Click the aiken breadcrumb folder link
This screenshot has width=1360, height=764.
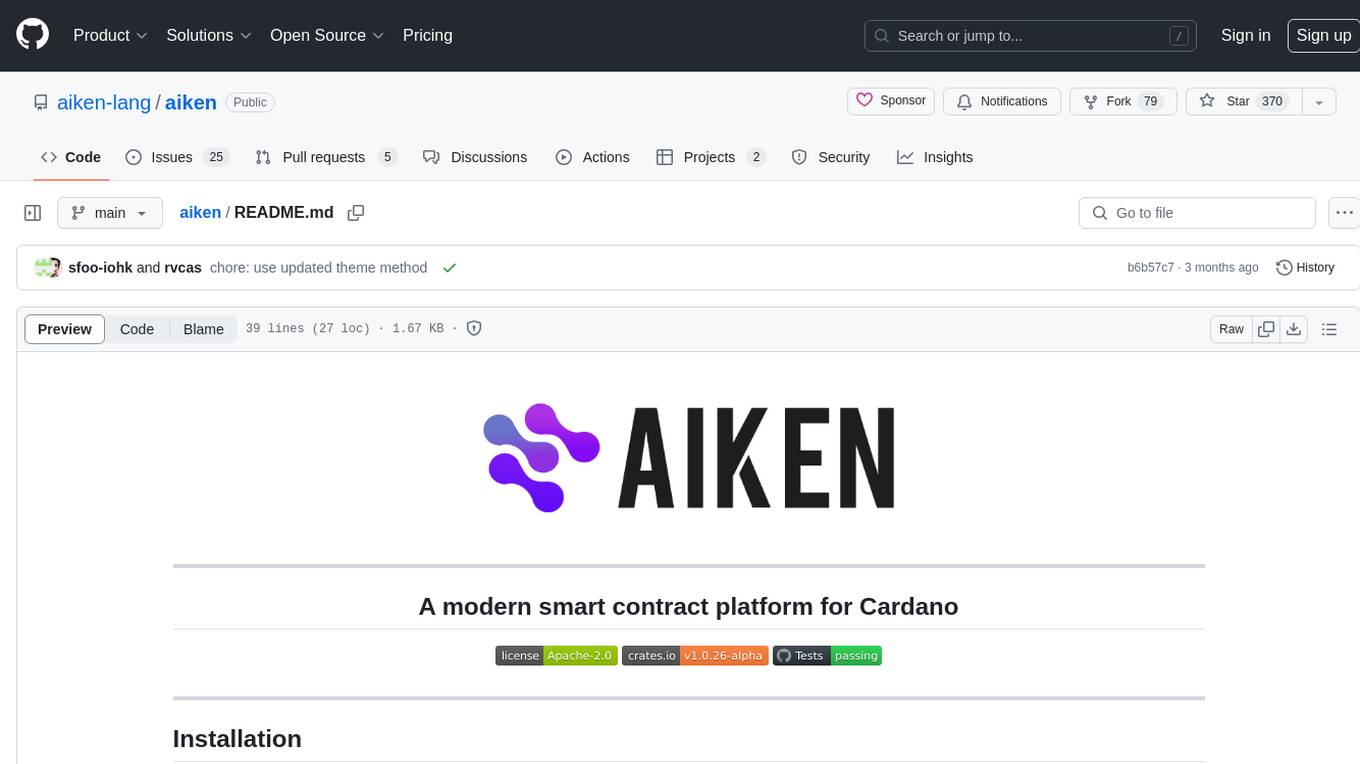coord(200,212)
